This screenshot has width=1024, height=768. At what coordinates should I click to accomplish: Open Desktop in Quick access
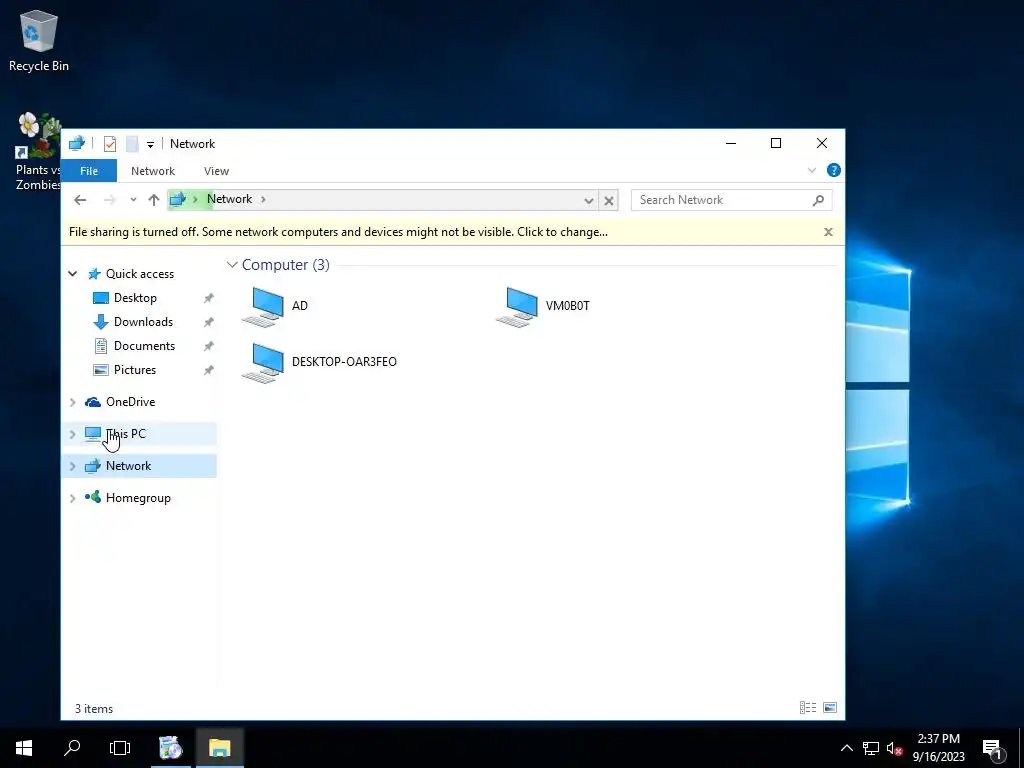135,298
